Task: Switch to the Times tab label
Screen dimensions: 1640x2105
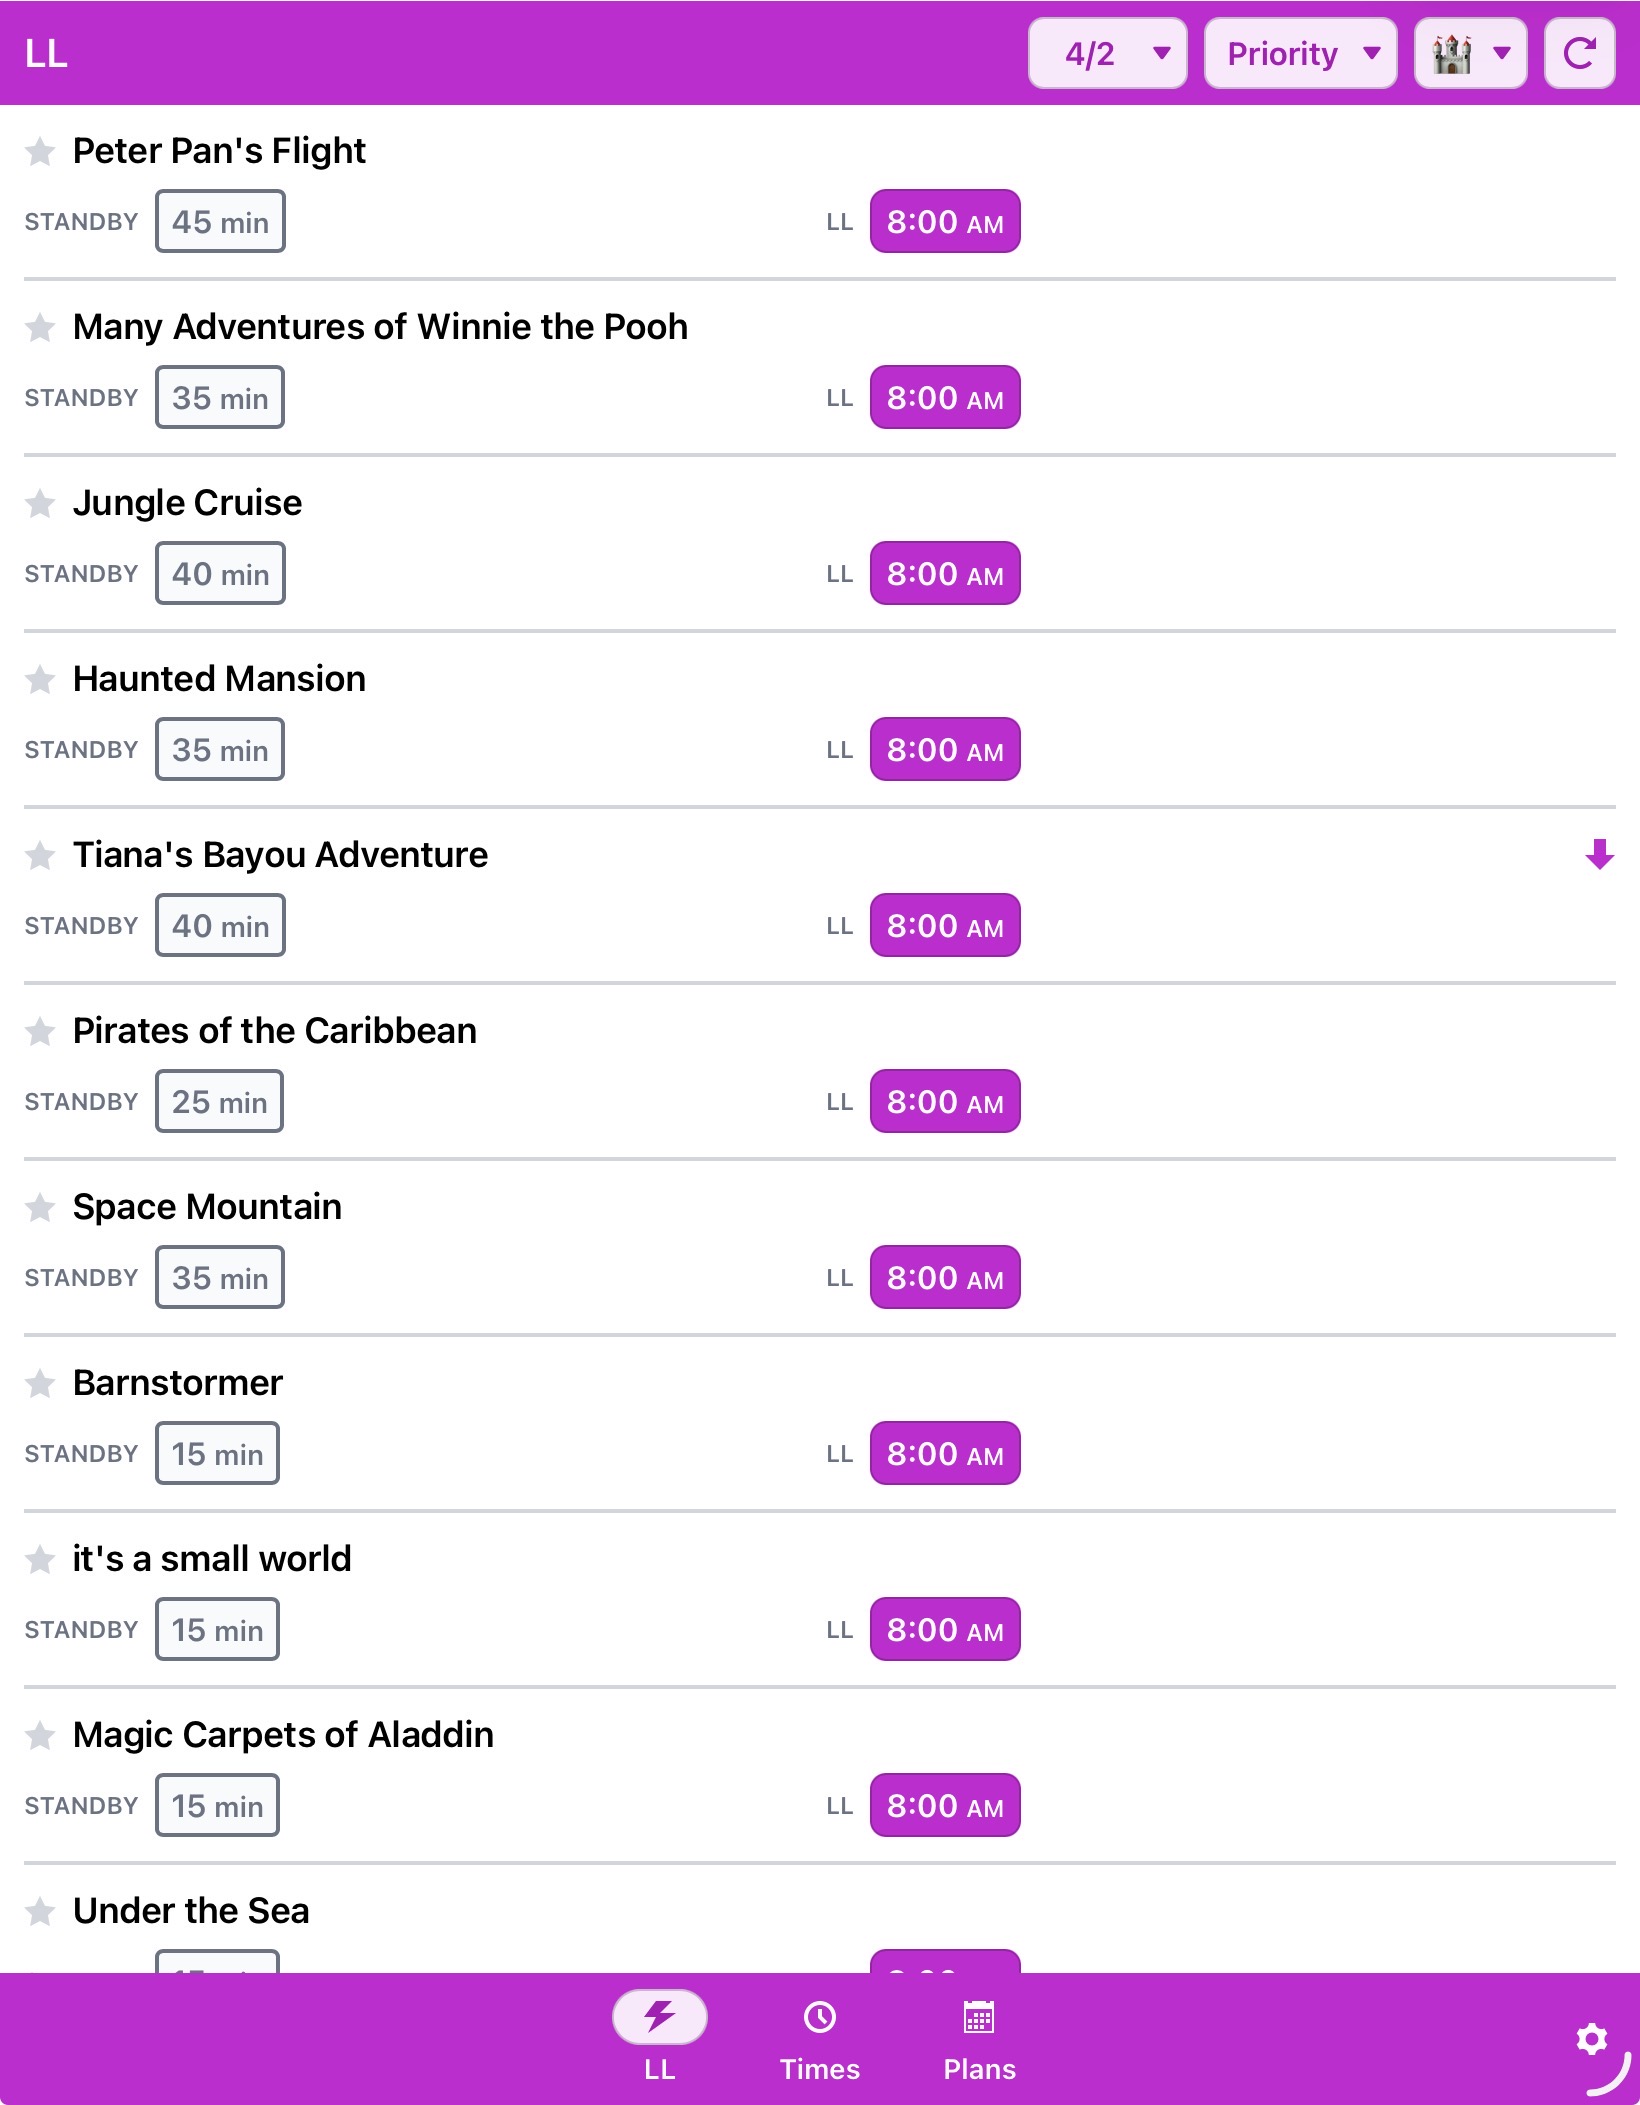Action: [819, 2069]
